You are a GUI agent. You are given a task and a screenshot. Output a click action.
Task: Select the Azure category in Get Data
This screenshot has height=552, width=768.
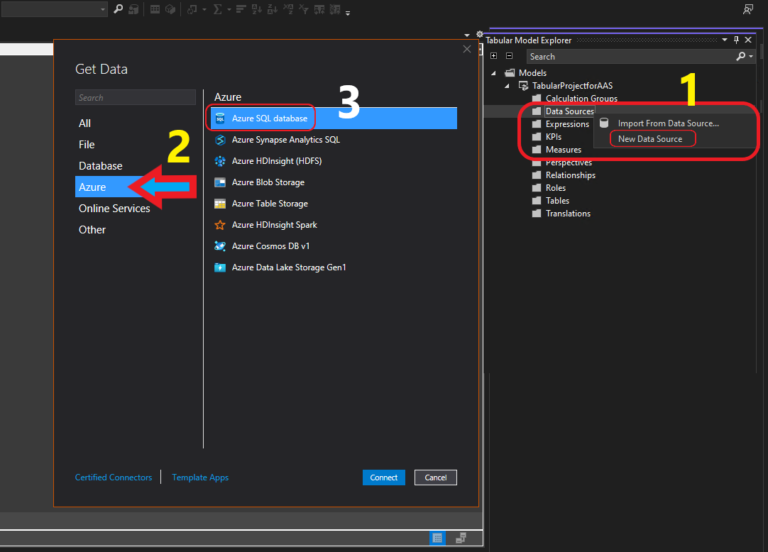coord(92,187)
